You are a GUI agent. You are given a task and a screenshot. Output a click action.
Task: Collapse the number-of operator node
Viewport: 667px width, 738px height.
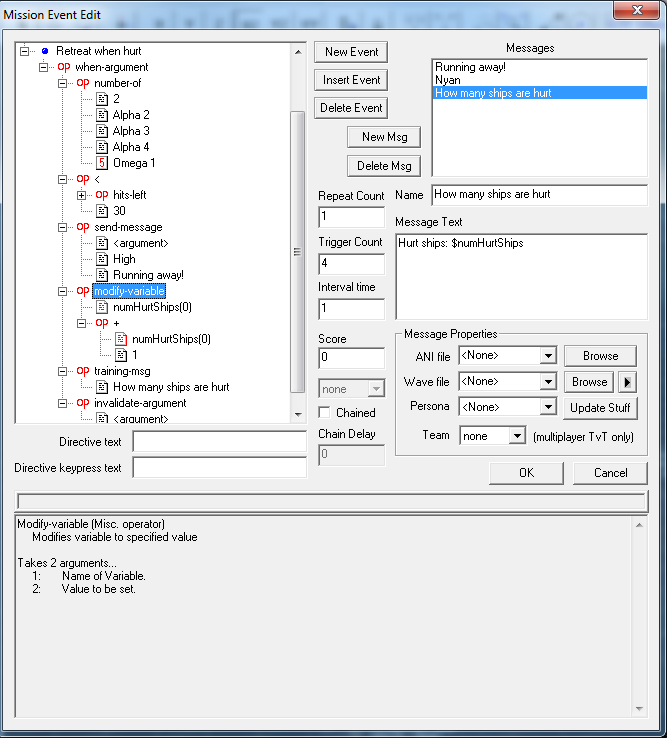63,83
